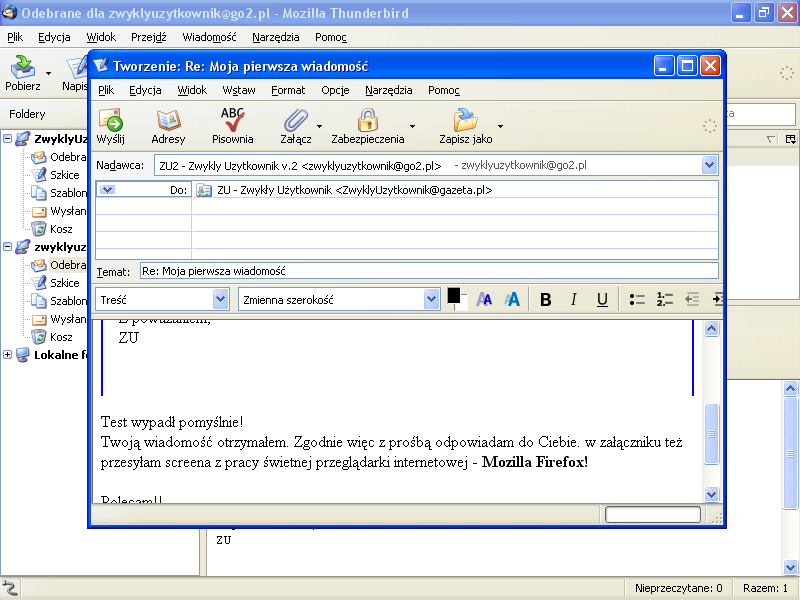This screenshot has width=800, height=600.
Task: Open Pomoc menu in compose window
Action: 443,90
